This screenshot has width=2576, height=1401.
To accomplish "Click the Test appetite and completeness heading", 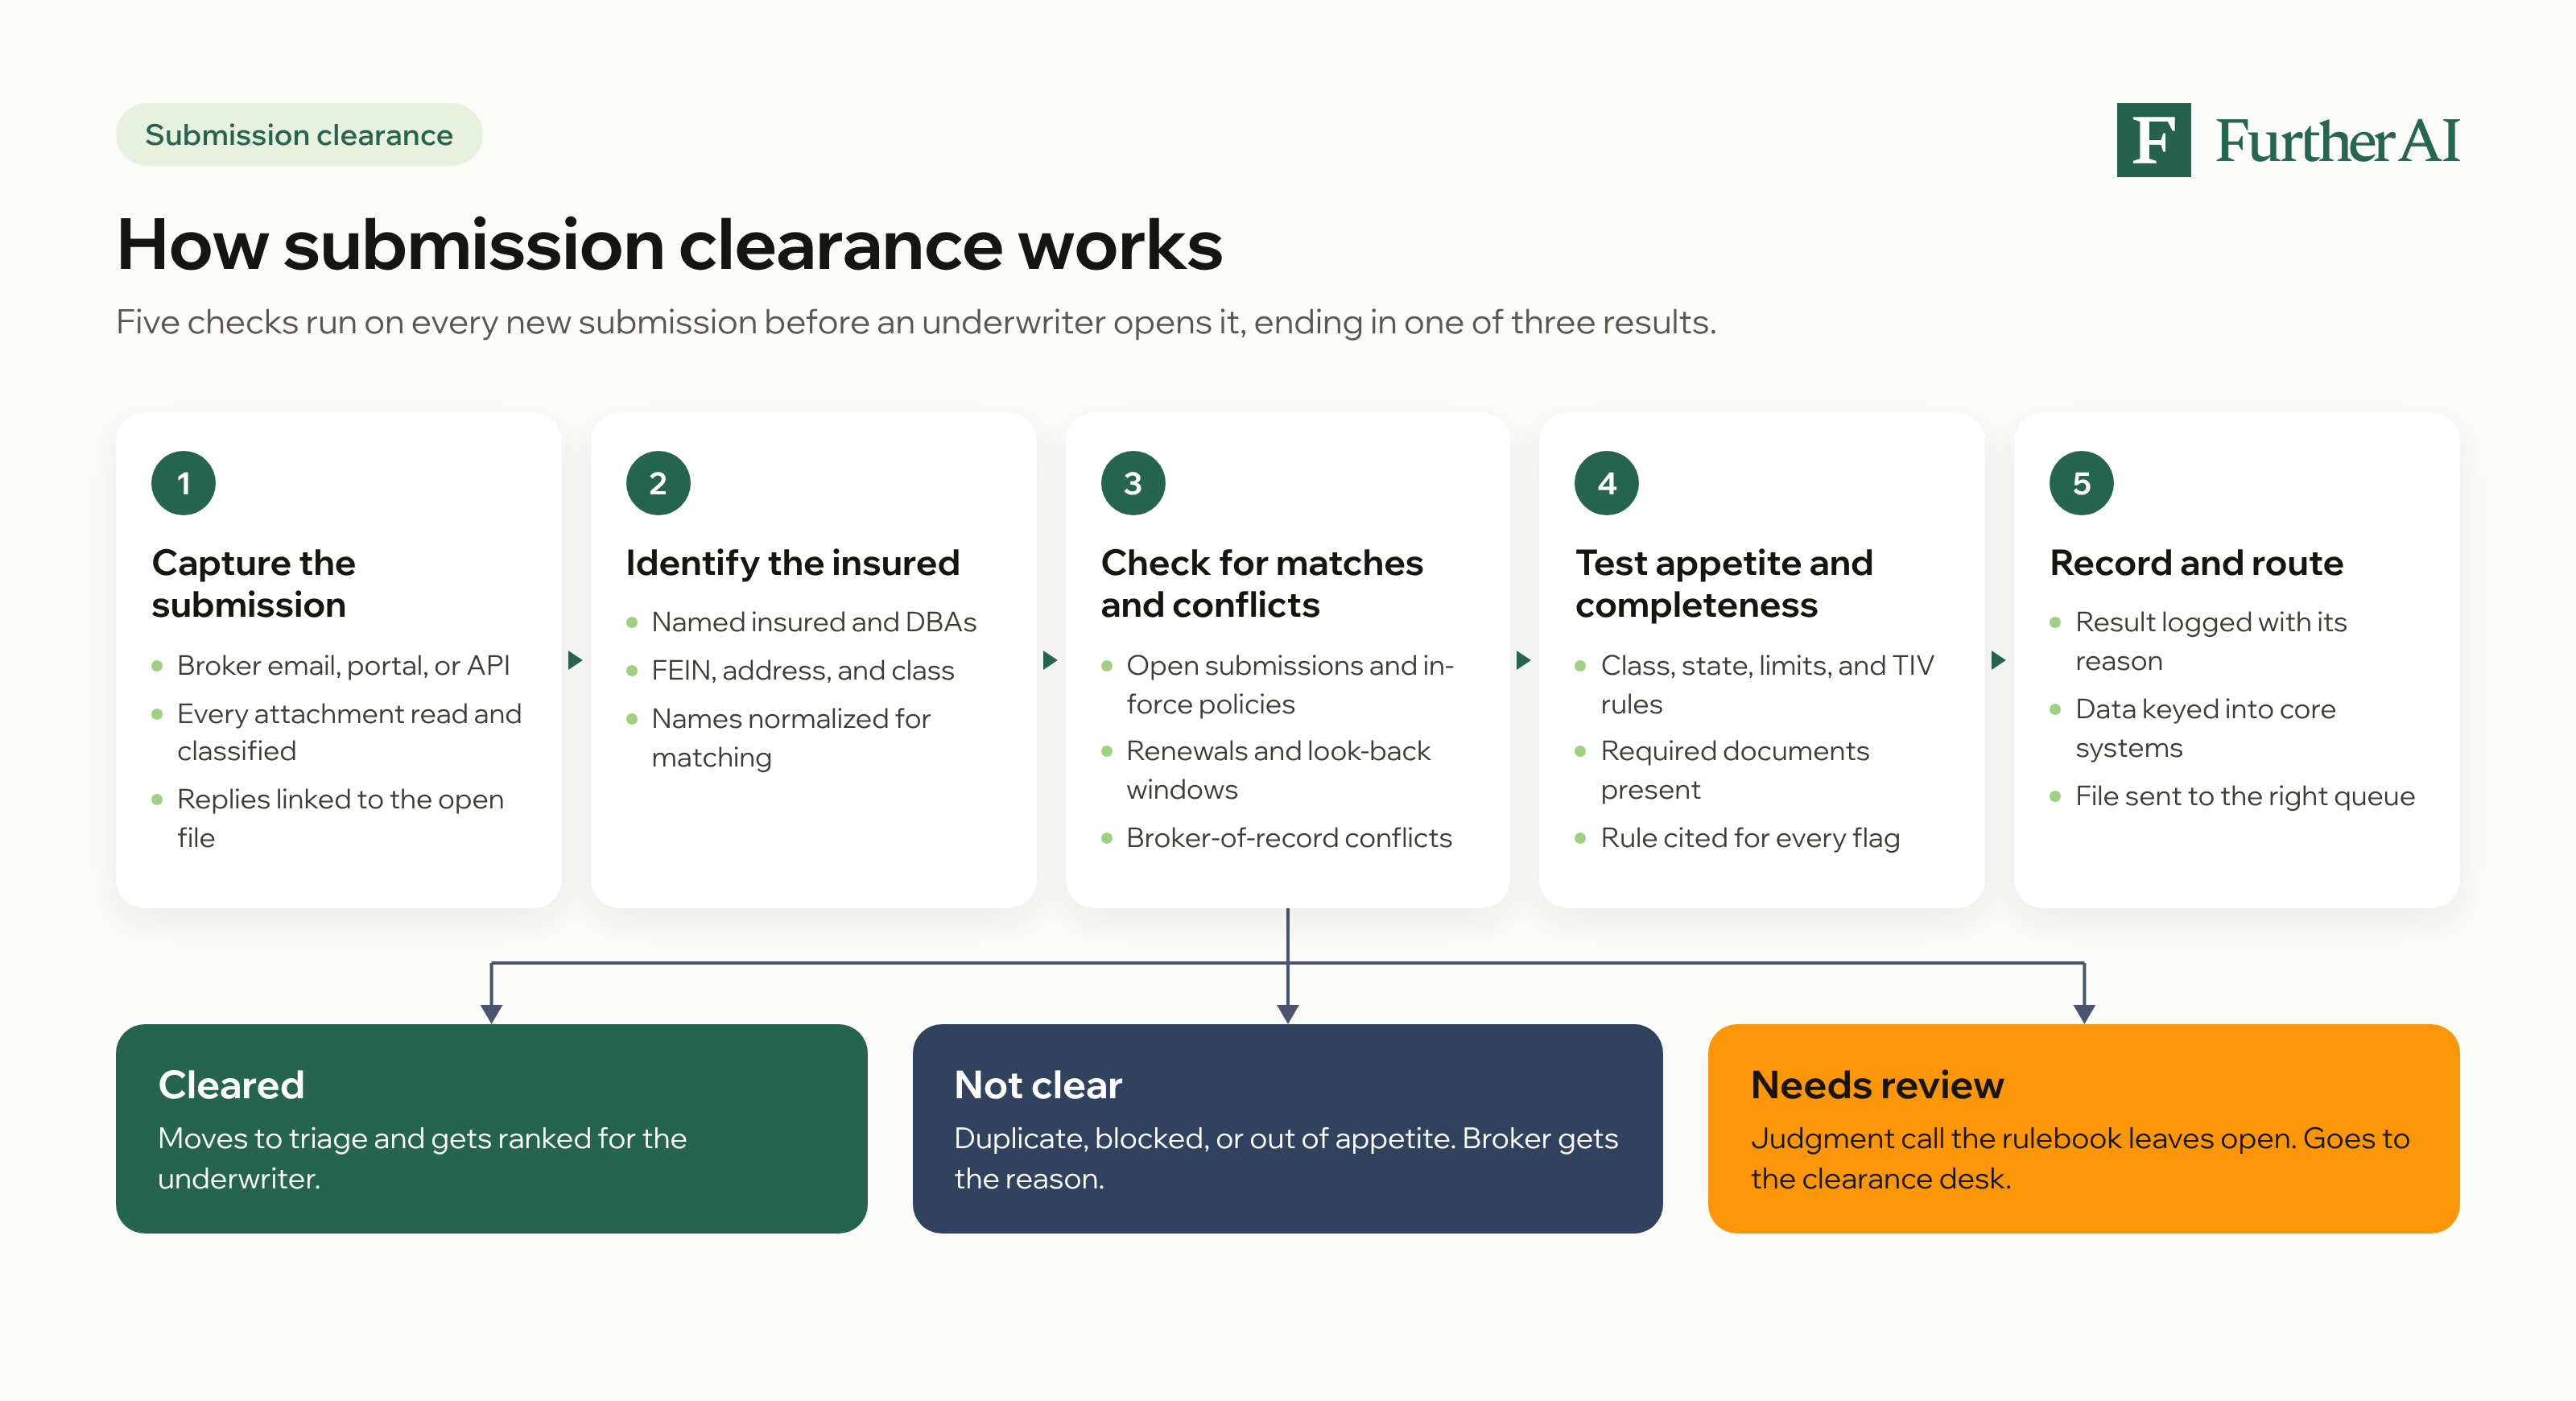I will coord(1724,584).
